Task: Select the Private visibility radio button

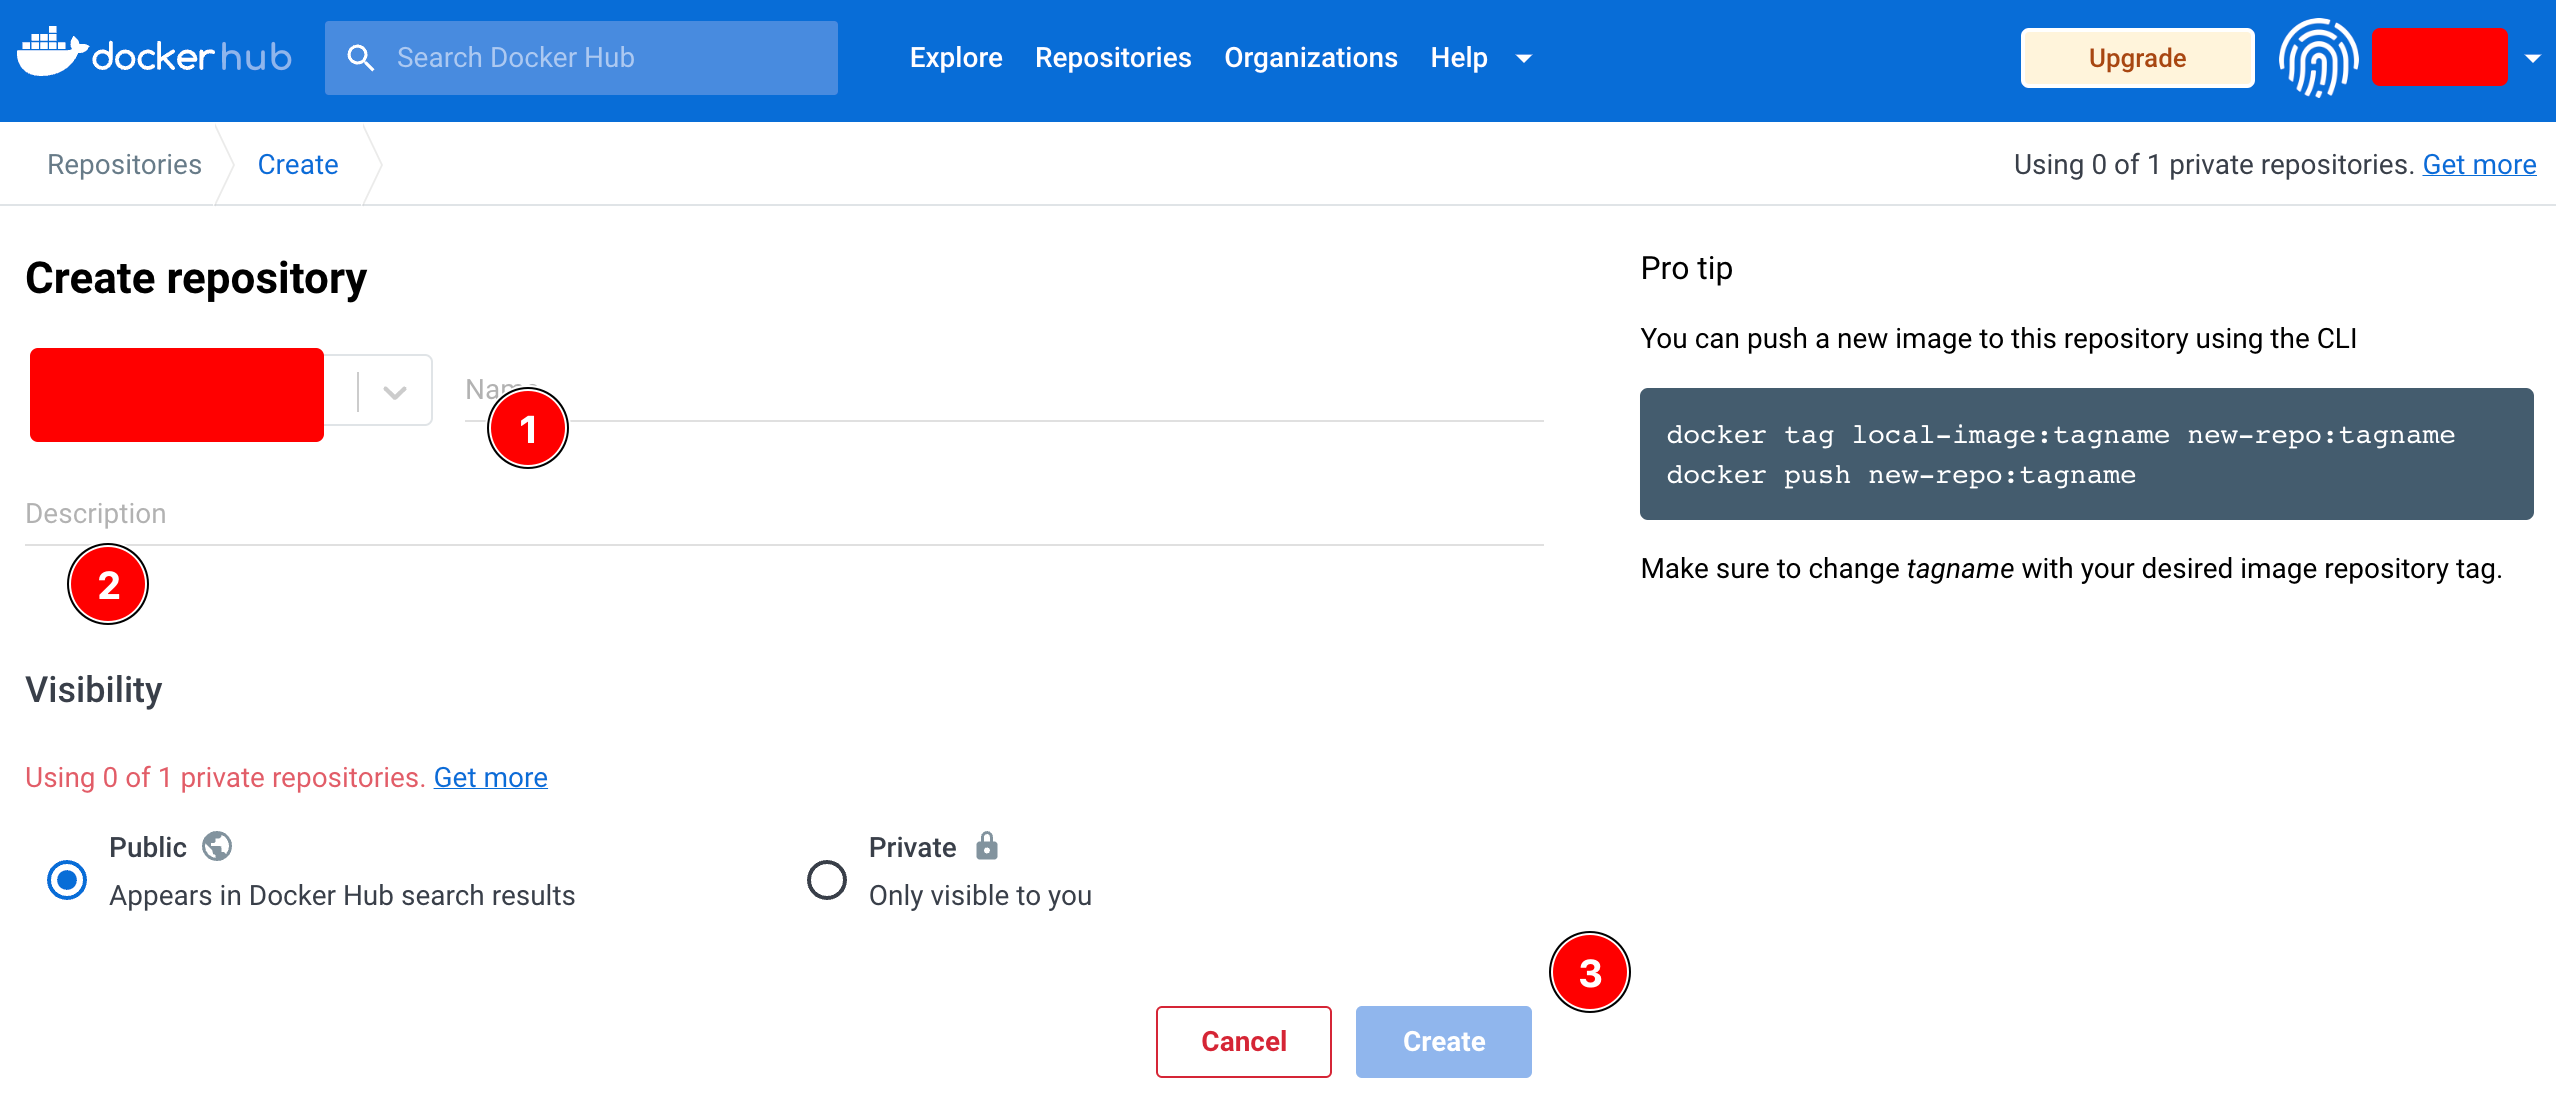Action: [x=827, y=880]
